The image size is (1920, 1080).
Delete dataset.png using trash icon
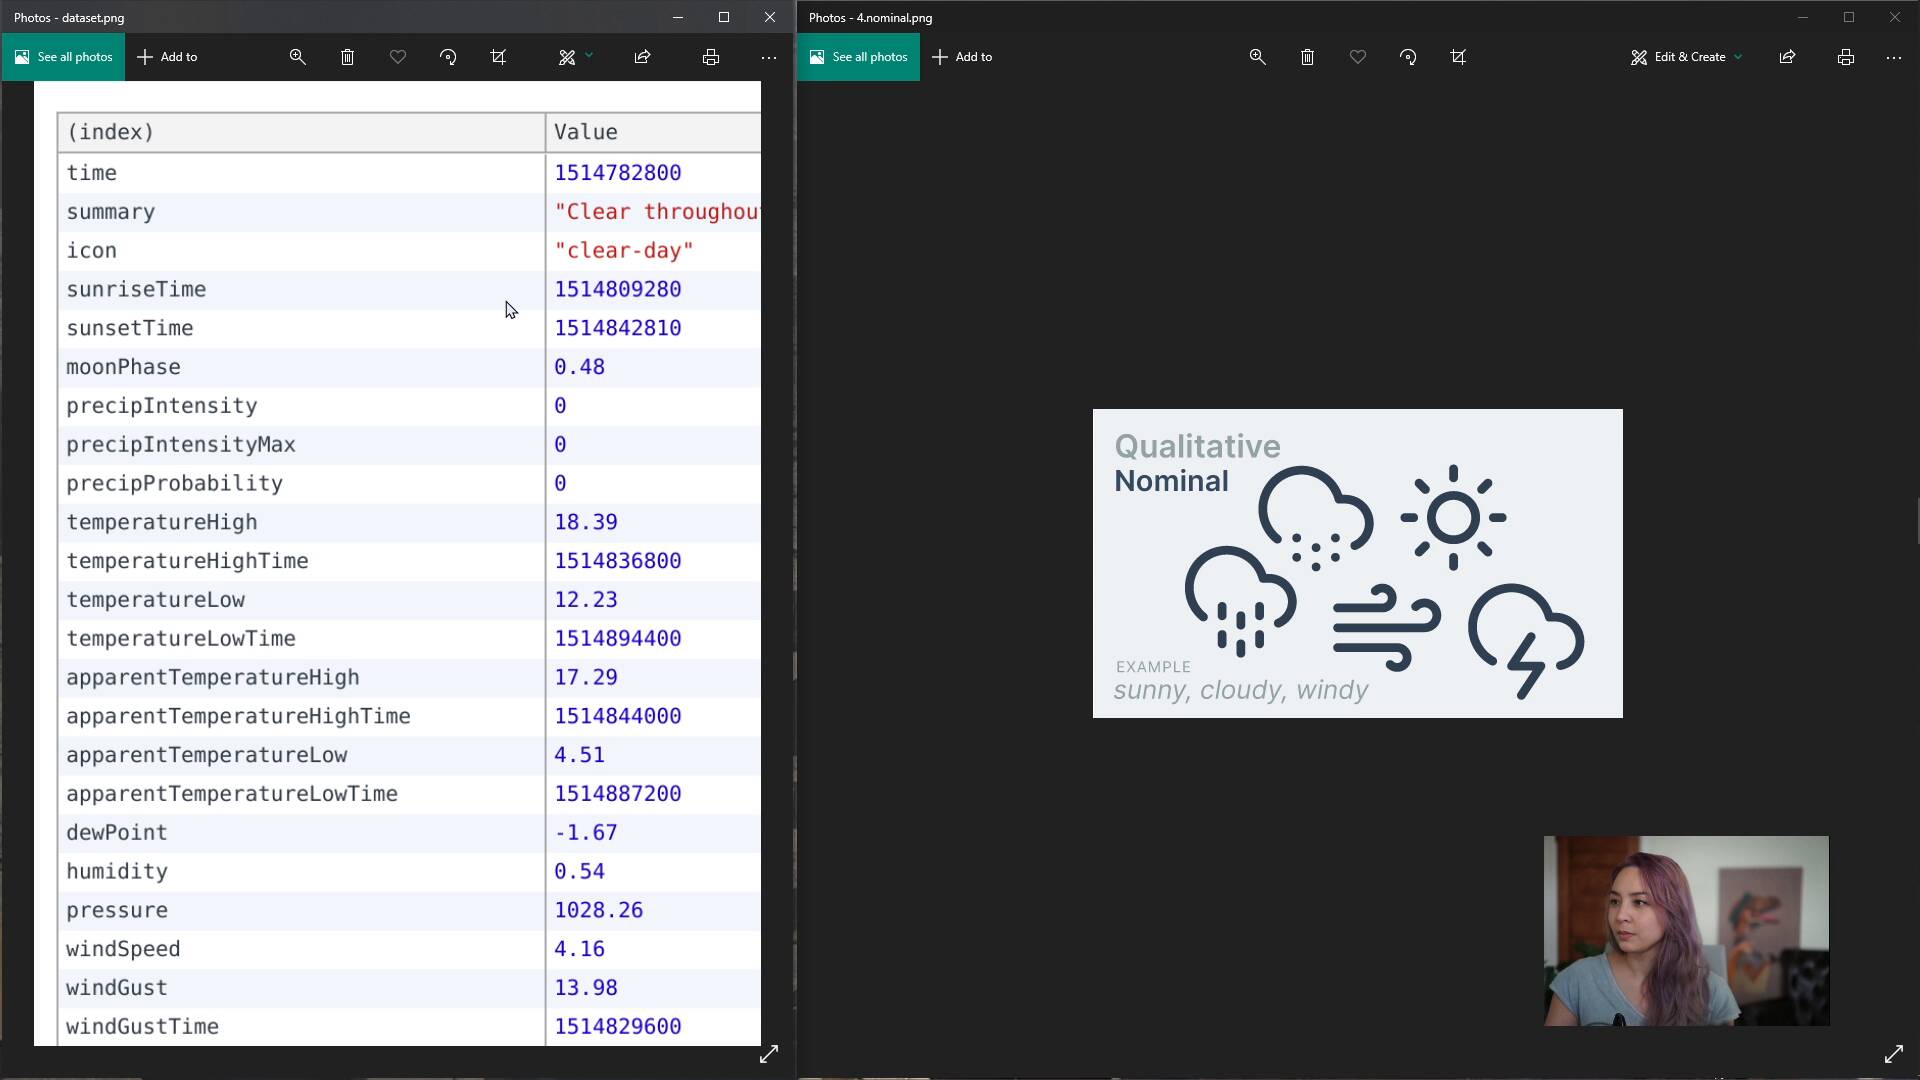pyautogui.click(x=347, y=57)
